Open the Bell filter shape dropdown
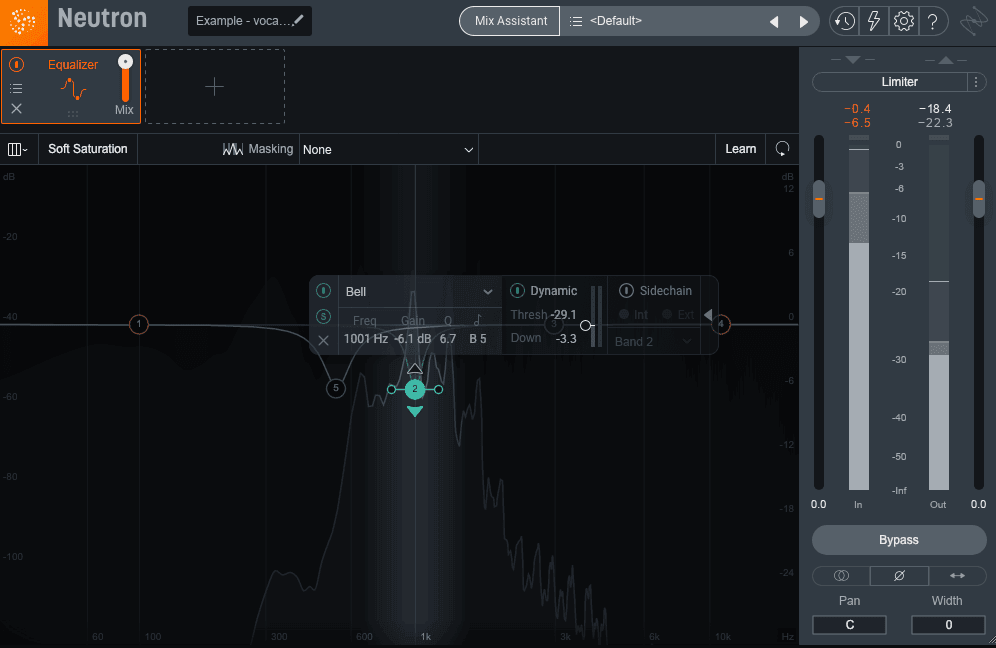 tap(419, 292)
